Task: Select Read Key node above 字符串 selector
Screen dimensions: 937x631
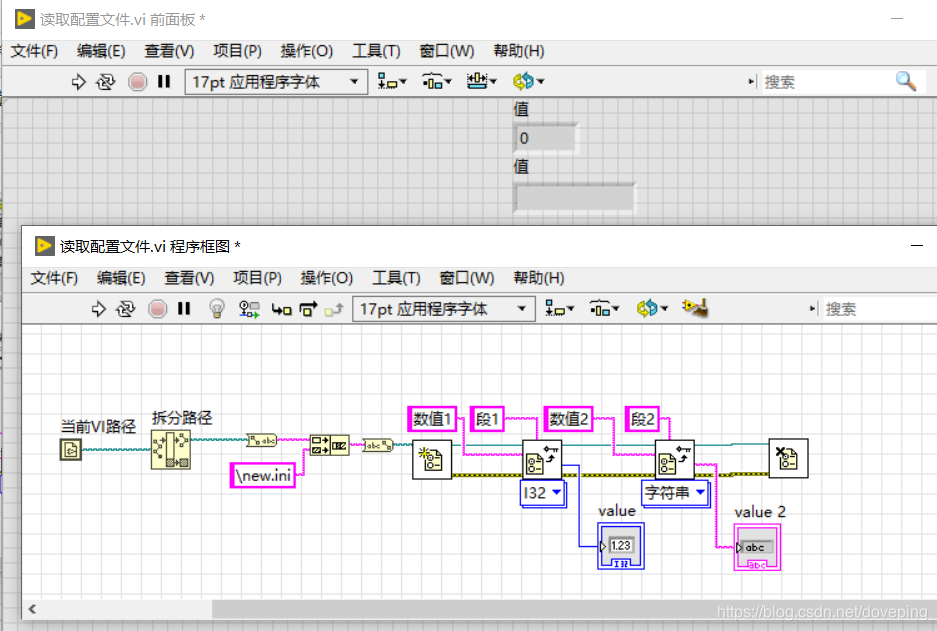Action: 675,460
